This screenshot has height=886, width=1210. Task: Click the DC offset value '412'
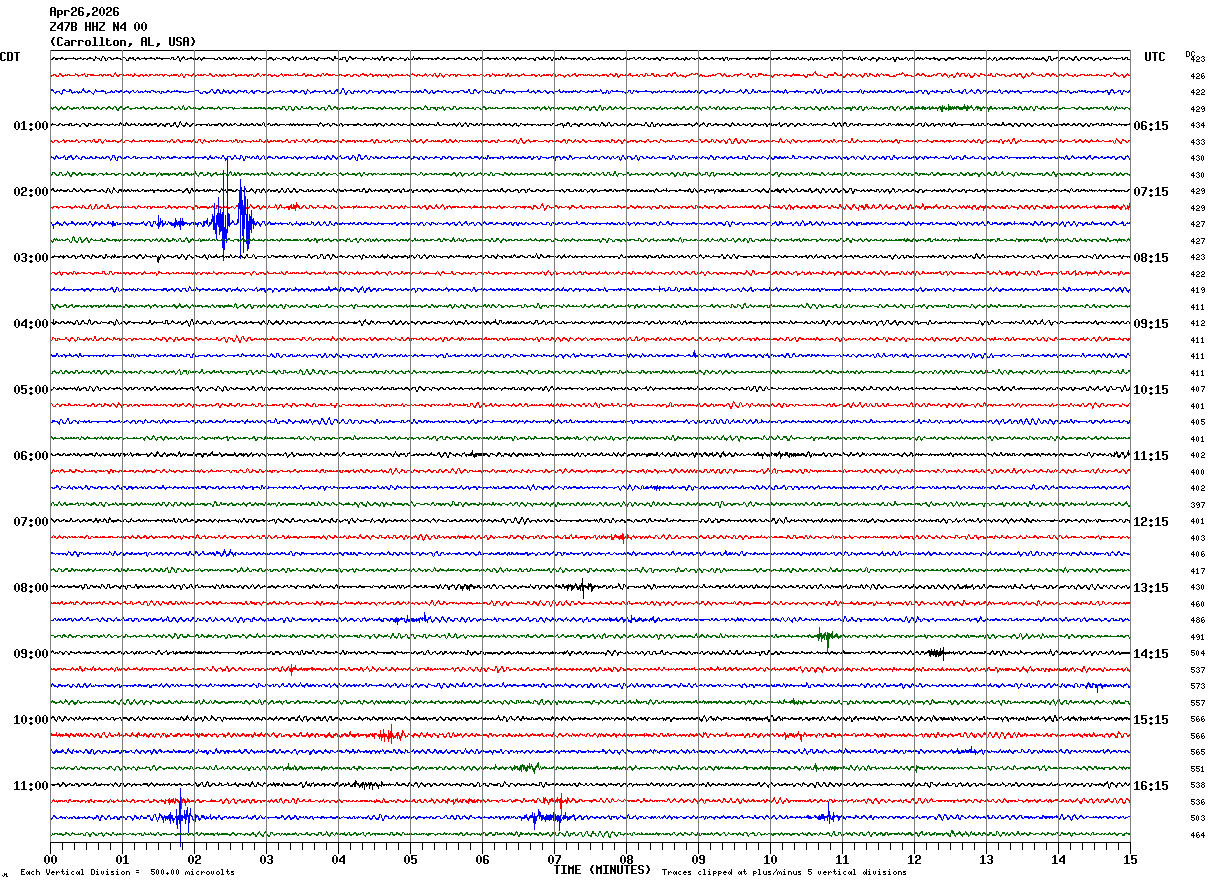coord(1197,324)
